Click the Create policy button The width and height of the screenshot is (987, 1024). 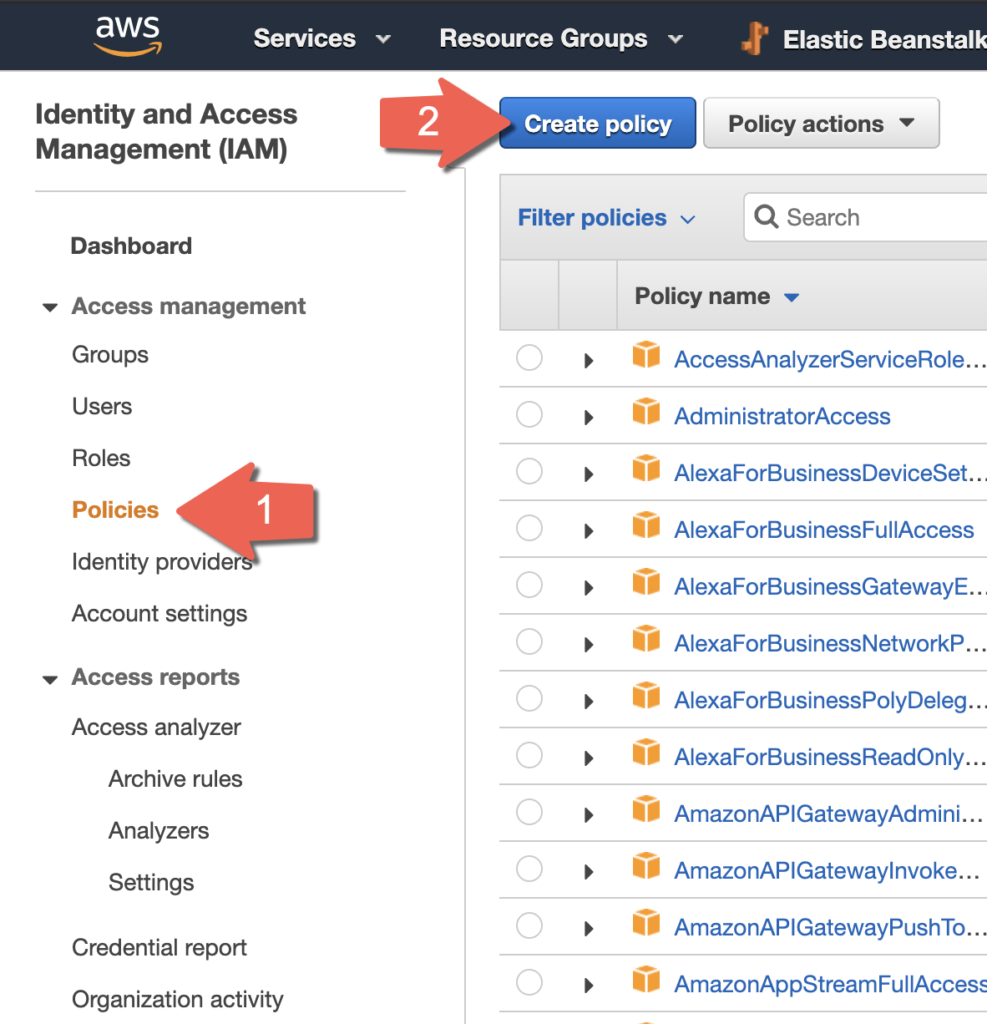click(x=597, y=124)
